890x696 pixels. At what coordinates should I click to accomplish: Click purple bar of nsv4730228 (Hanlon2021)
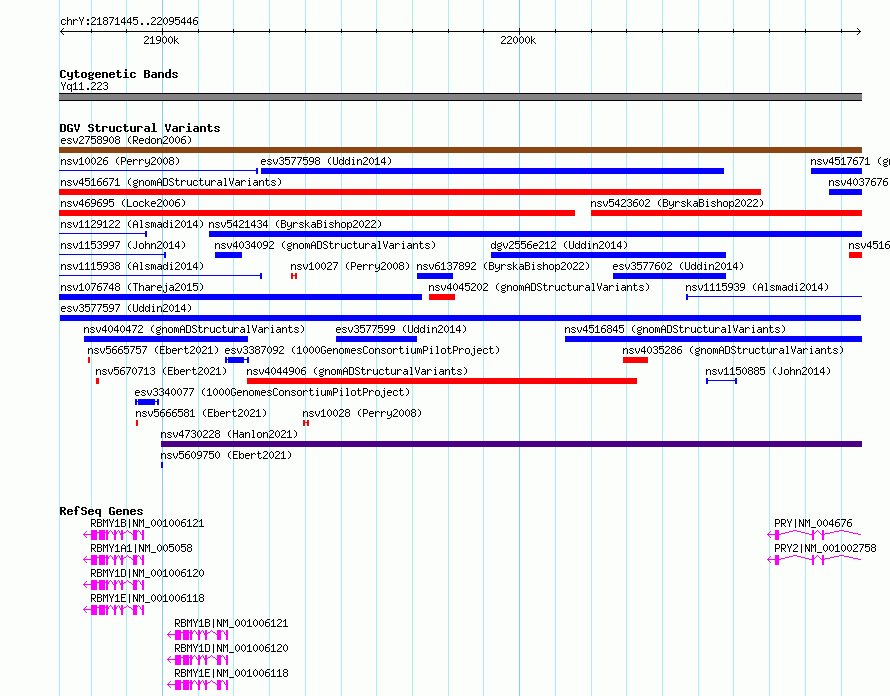point(511,444)
